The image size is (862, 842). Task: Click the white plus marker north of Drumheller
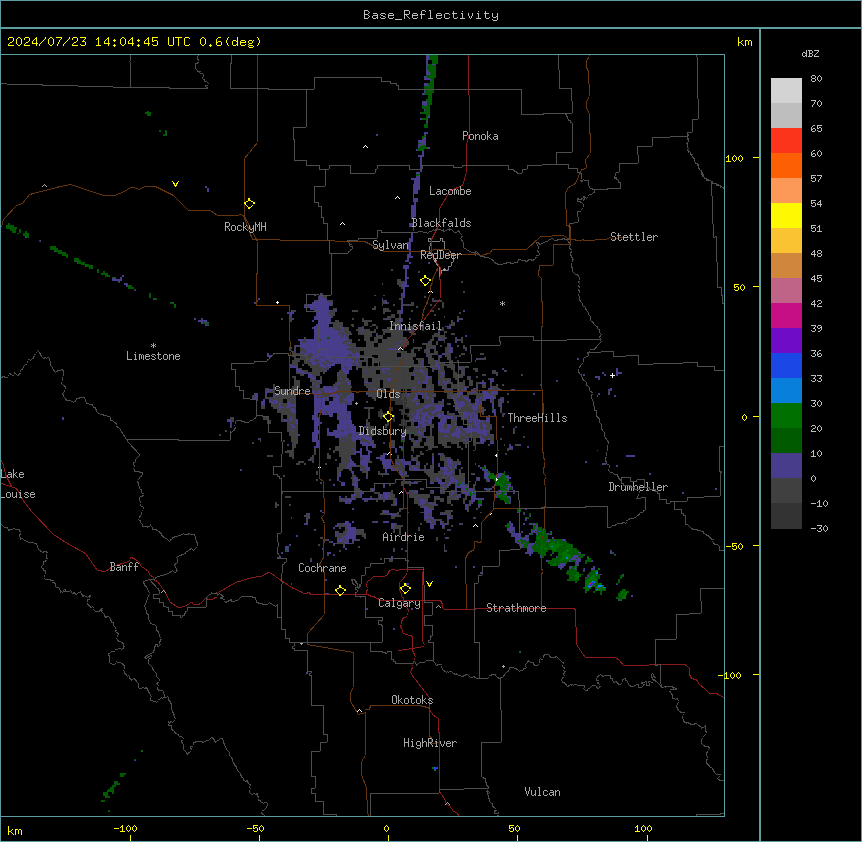tap(612, 375)
